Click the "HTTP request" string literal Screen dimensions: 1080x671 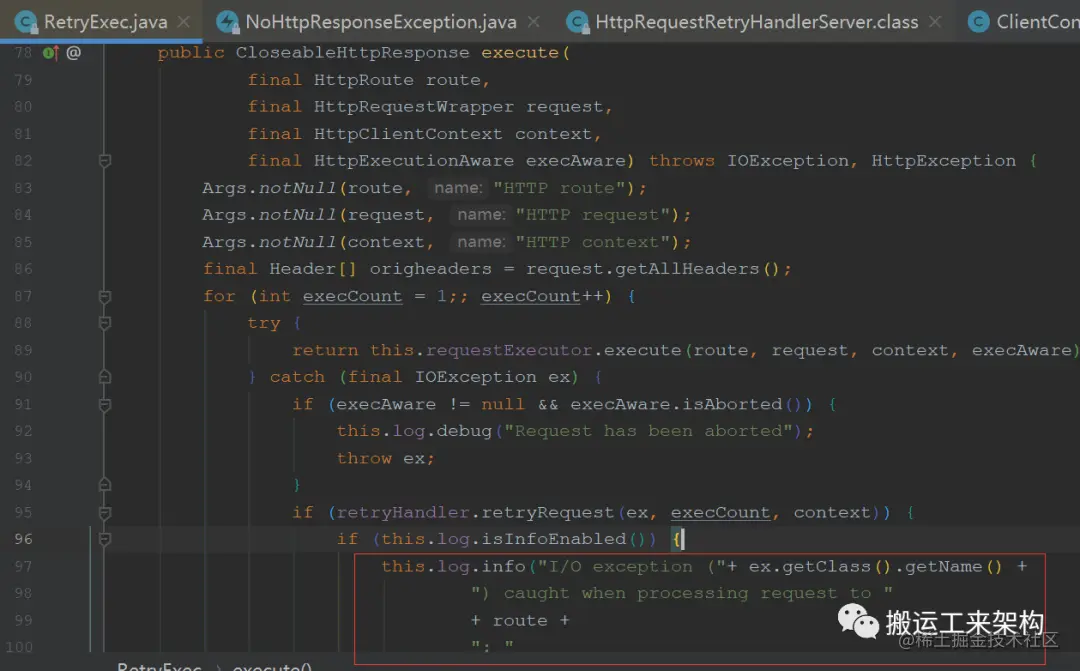[592, 215]
